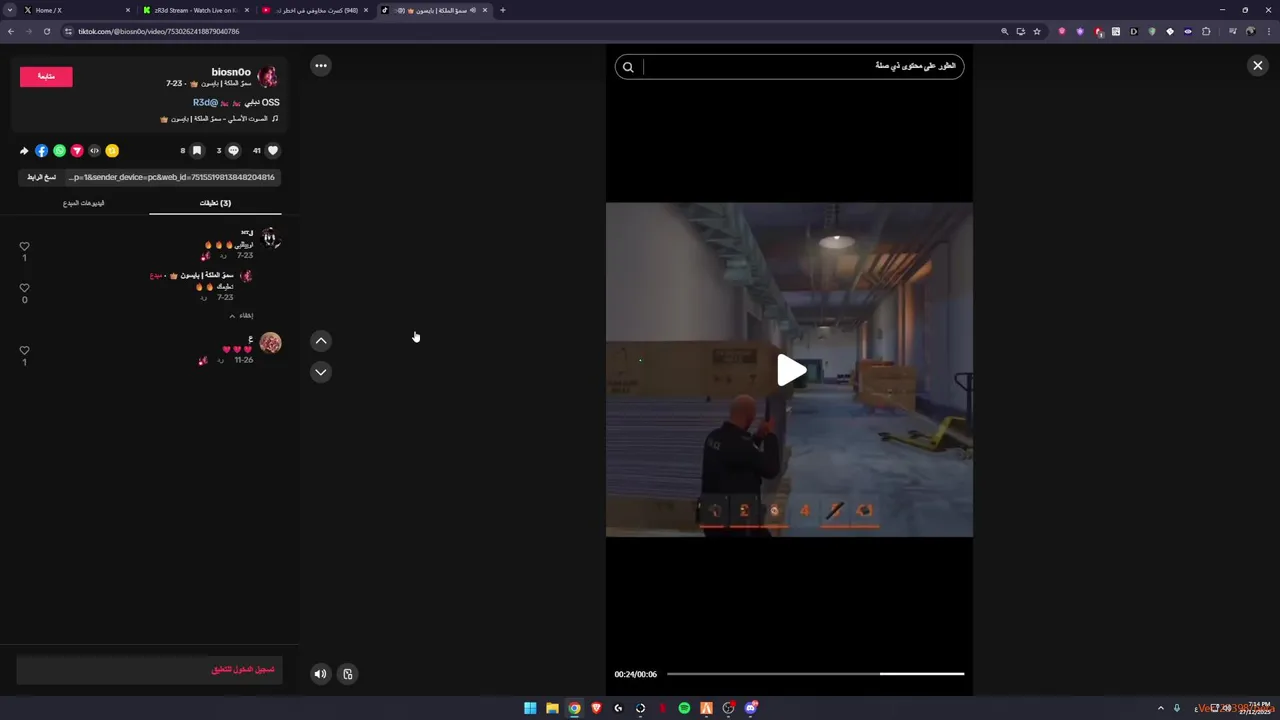
Task: Share the video to Facebook
Action: pyautogui.click(x=41, y=151)
